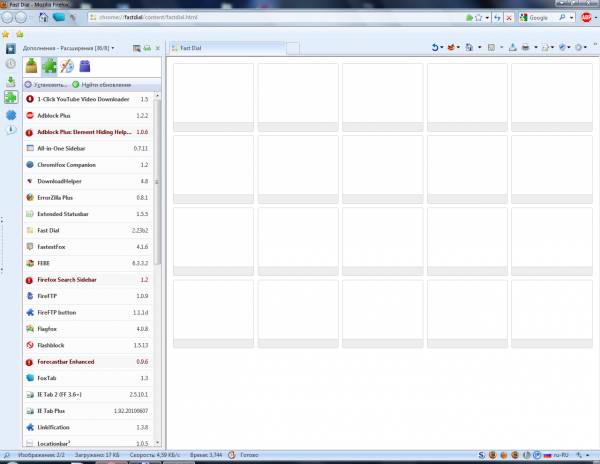
Task: Select the Fast Dial extension row
Action: point(88,230)
